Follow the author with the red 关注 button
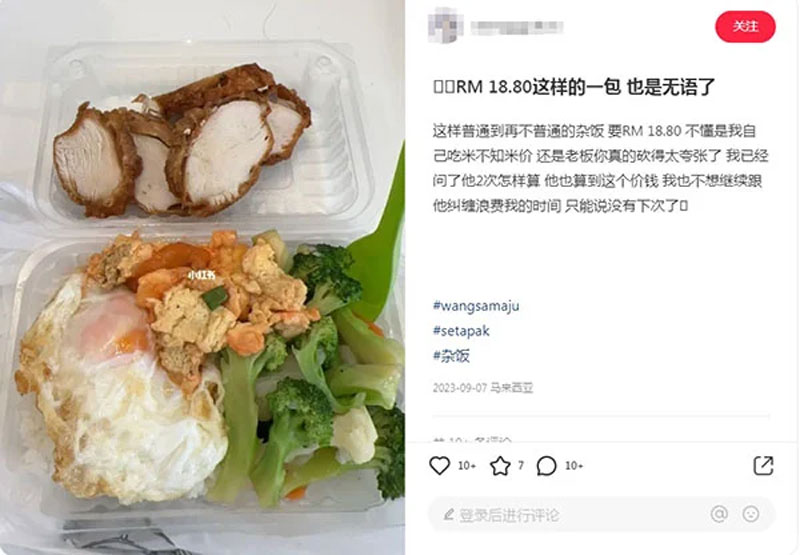800x555 pixels. pos(745,27)
